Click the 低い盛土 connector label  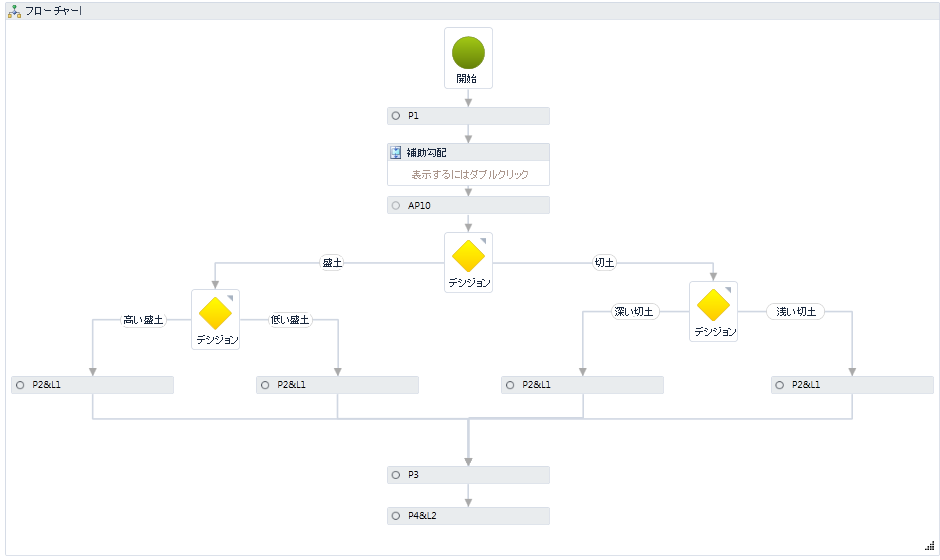coord(290,320)
